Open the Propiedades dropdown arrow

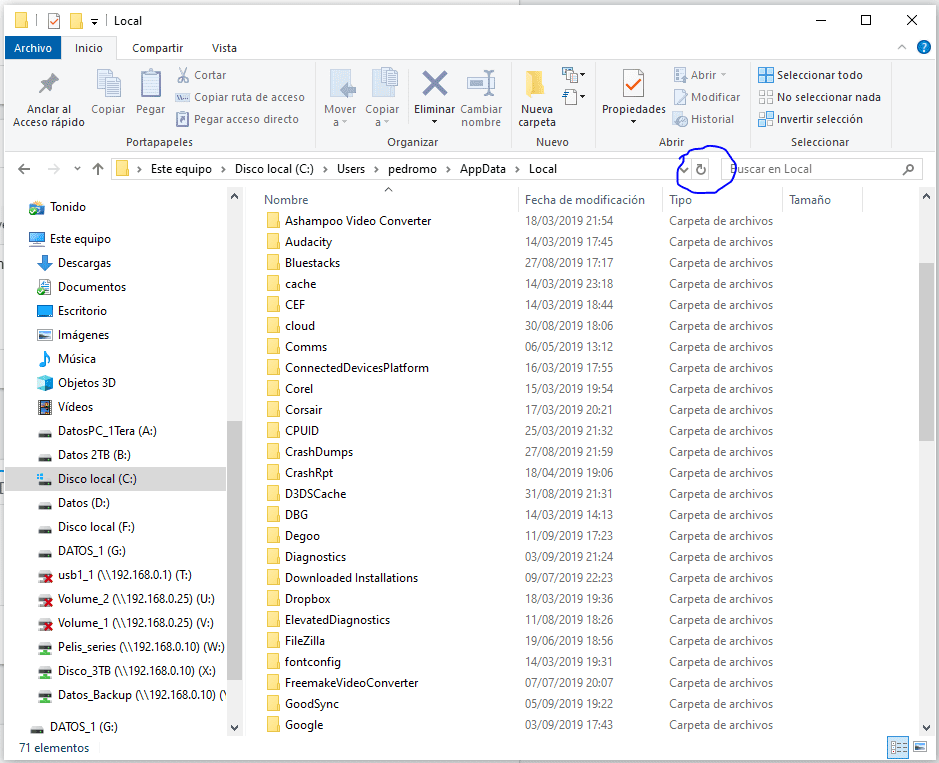coord(634,122)
